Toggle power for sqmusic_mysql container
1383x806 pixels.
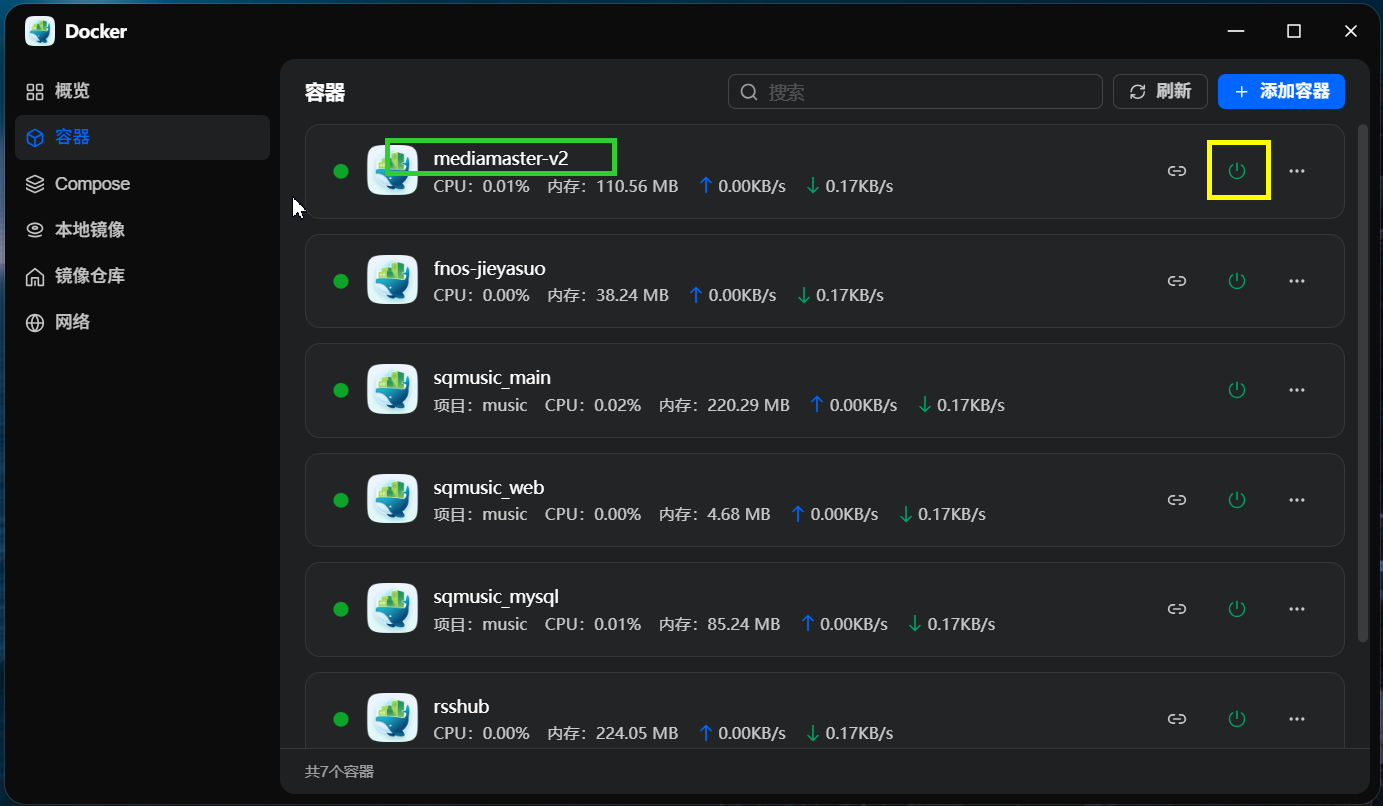pos(1237,608)
